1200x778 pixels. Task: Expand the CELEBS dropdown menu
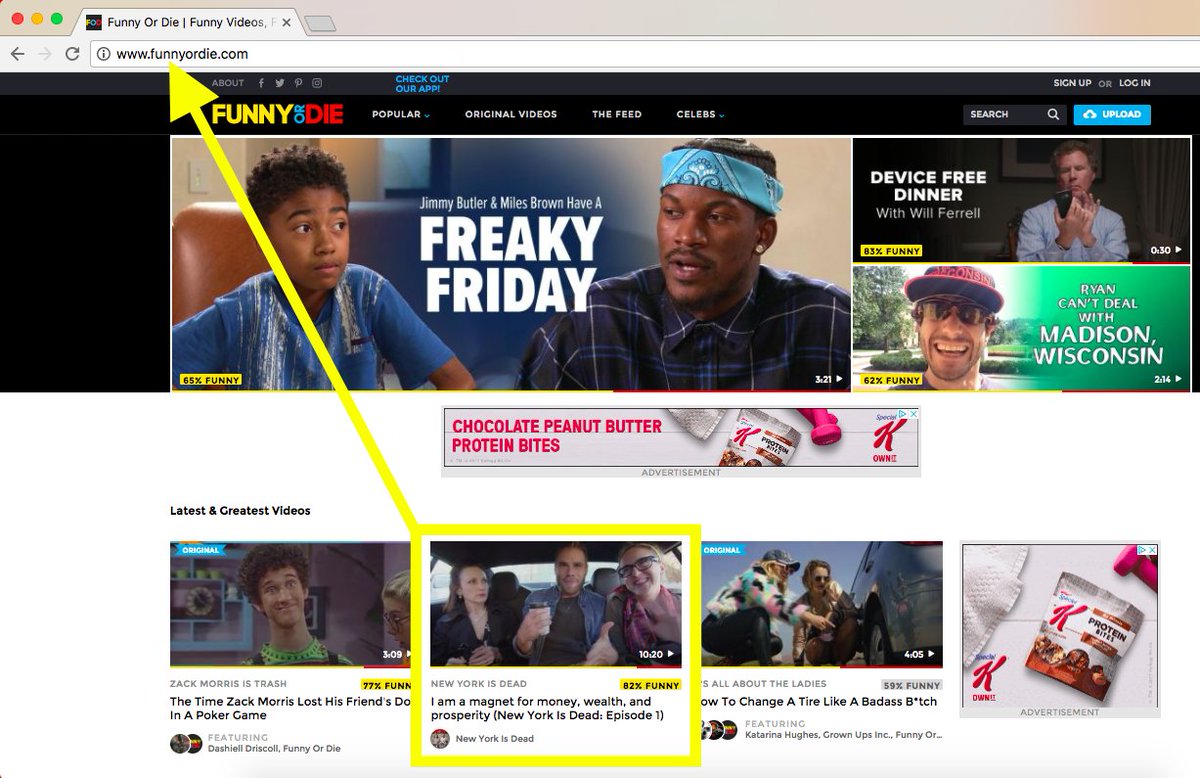(700, 114)
